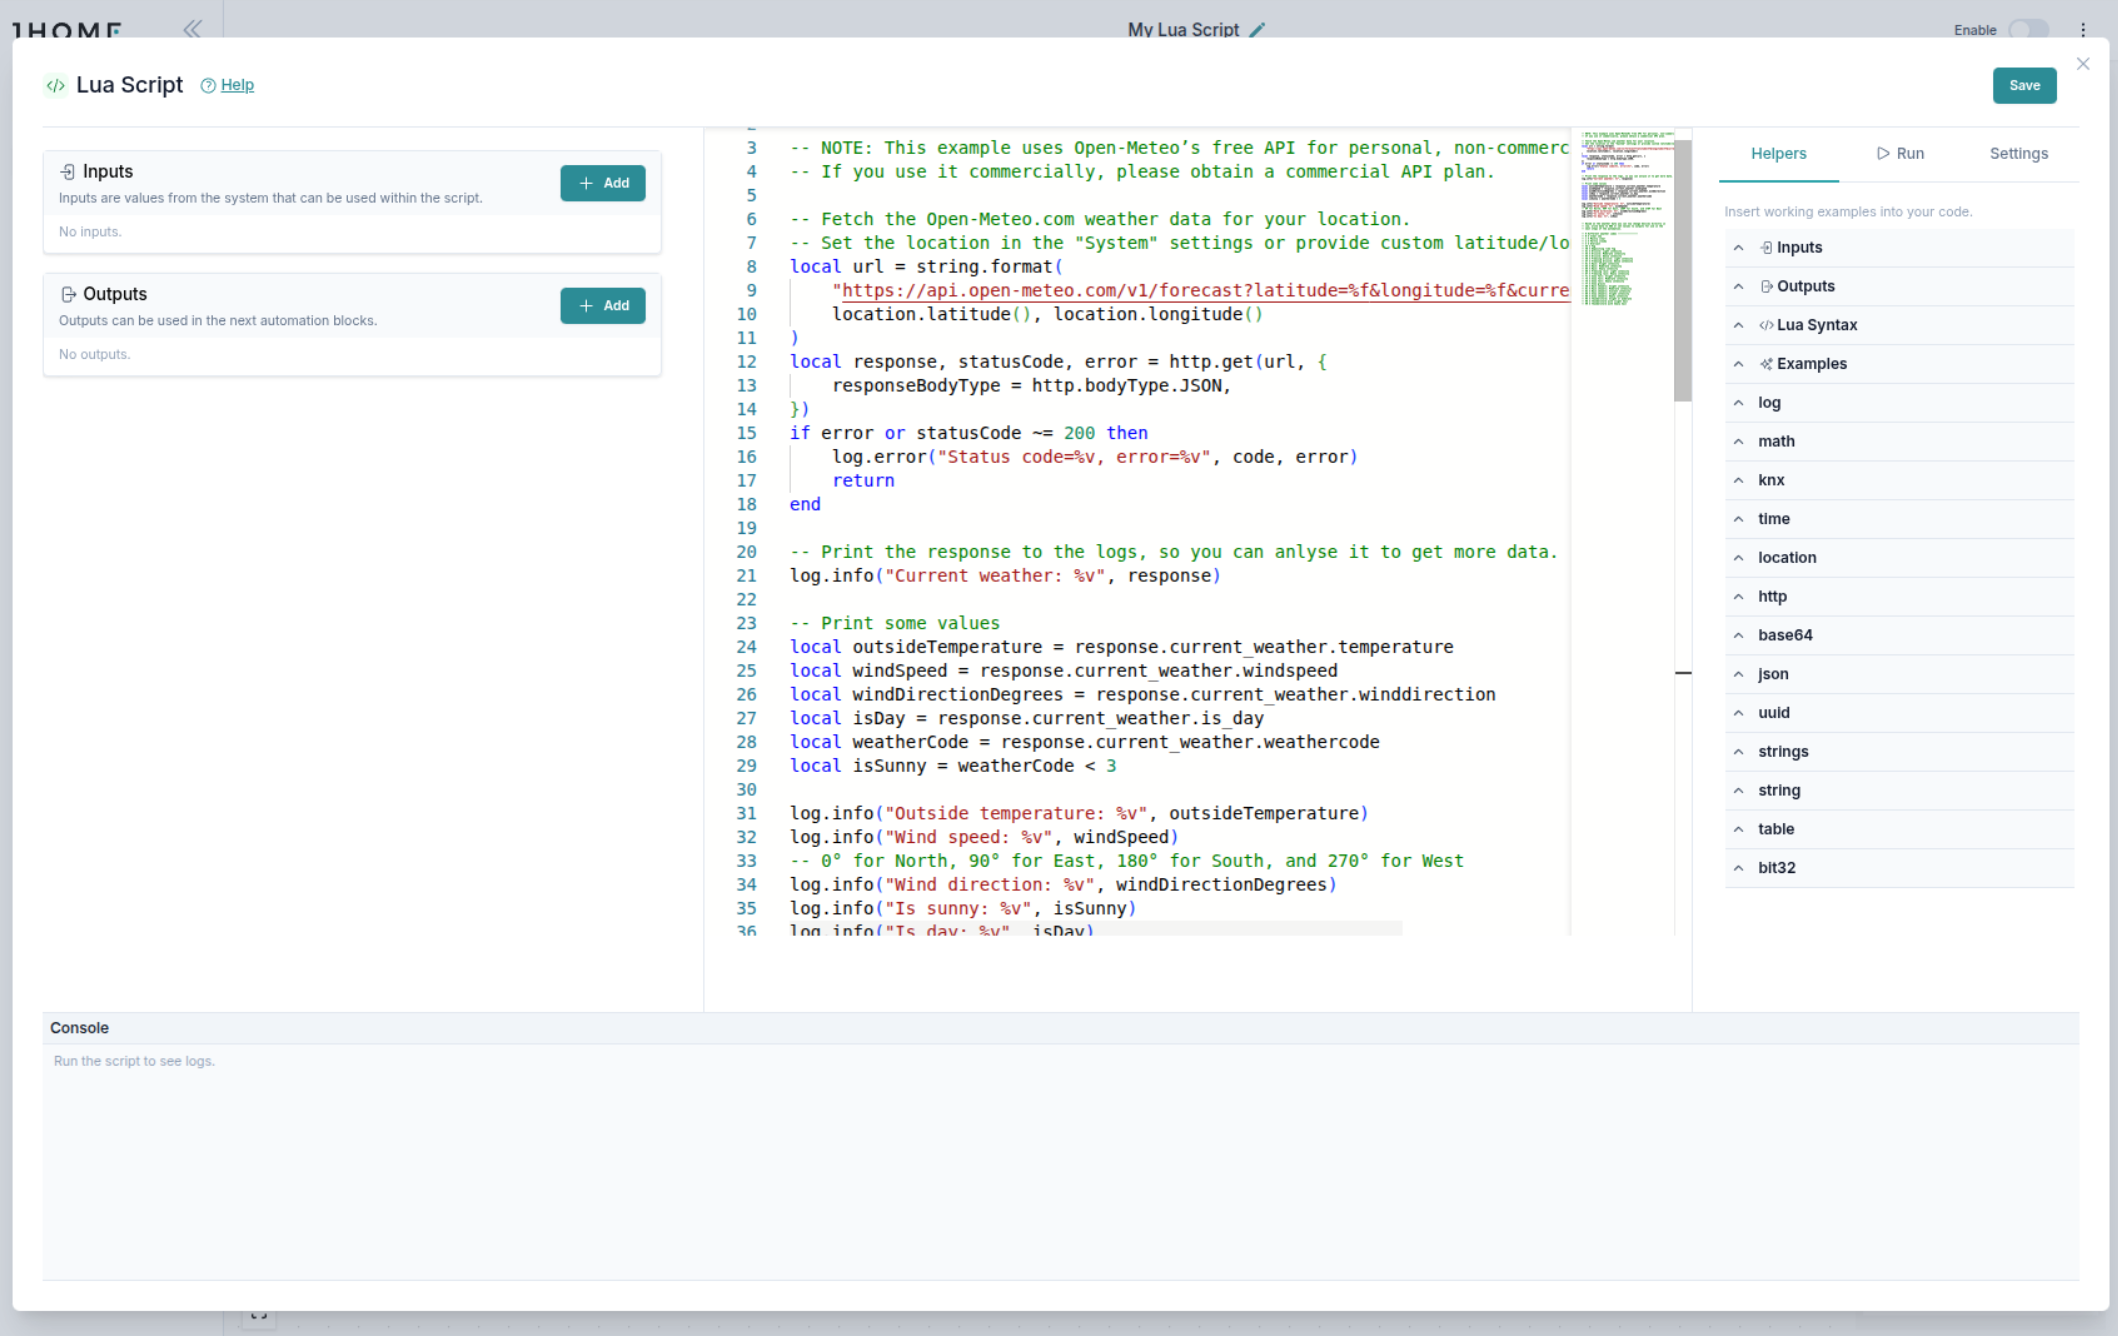This screenshot has width=2118, height=1336.
Task: Collapse the http helper section
Action: [1740, 596]
